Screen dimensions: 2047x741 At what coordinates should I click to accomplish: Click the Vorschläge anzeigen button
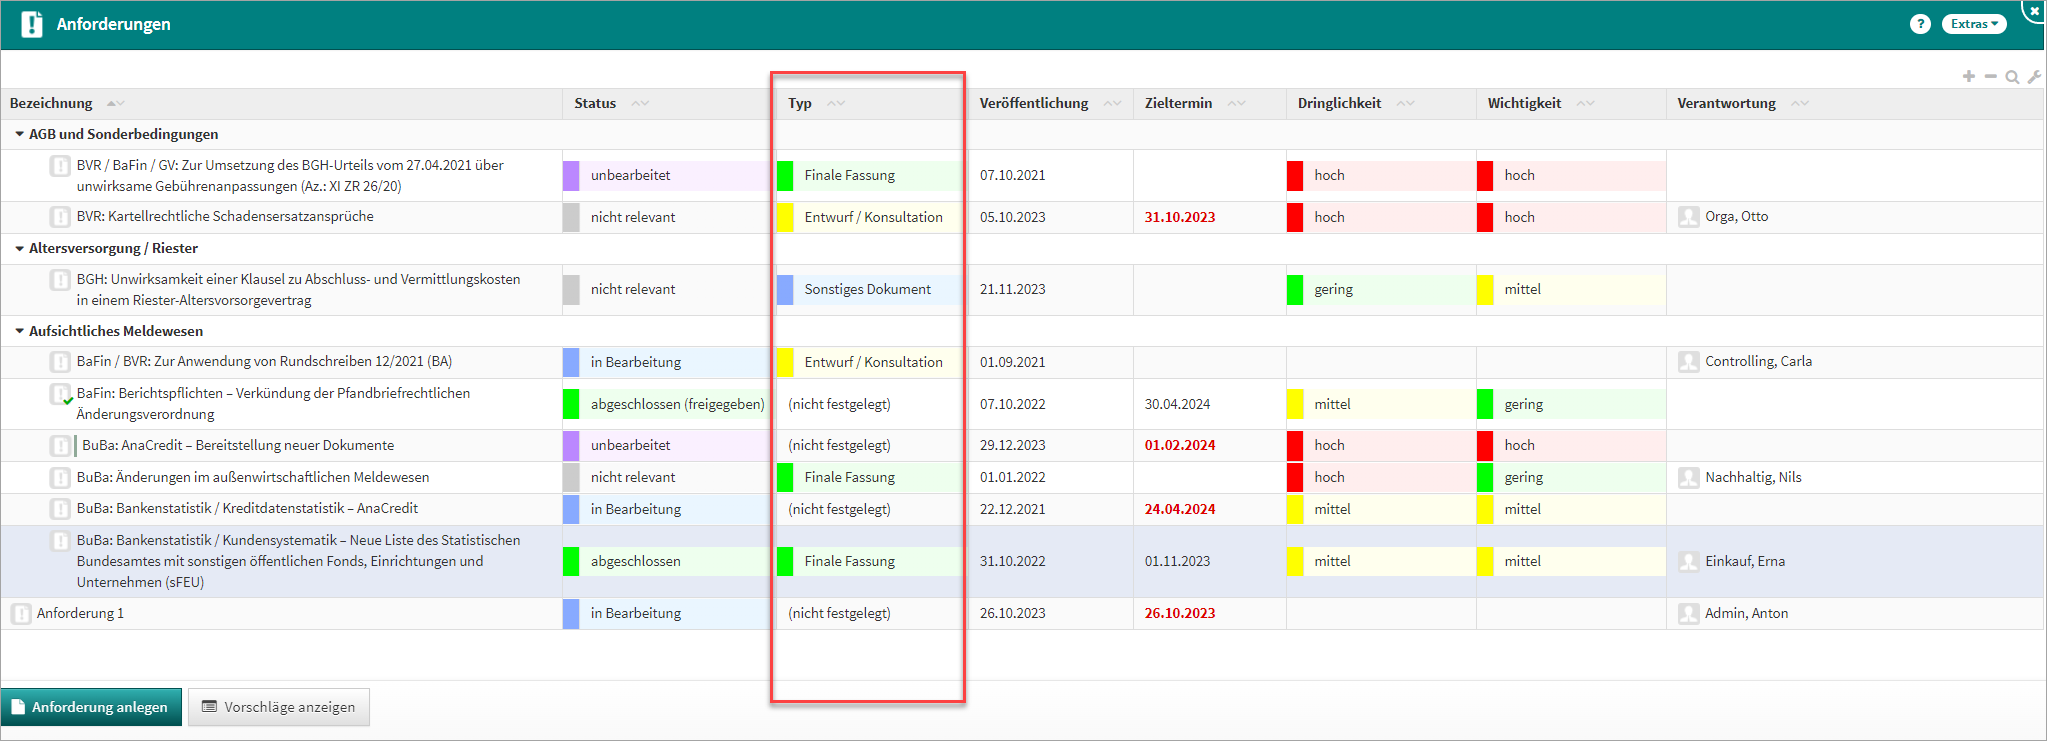pyautogui.click(x=279, y=707)
